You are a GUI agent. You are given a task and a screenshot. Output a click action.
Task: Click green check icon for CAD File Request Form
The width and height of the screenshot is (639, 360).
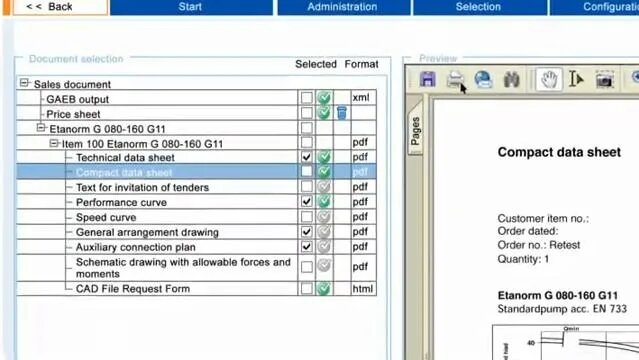[x=324, y=289]
